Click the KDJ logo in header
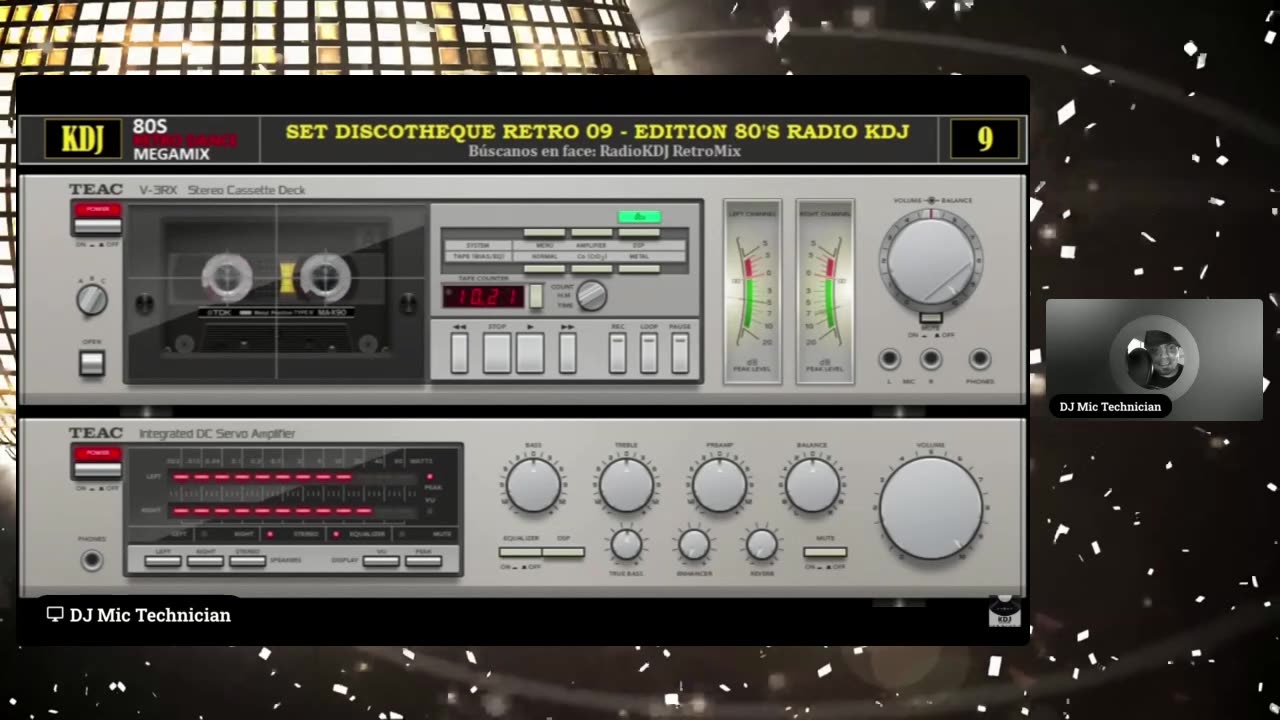Screen dimensions: 1280x720 click(x=82, y=139)
